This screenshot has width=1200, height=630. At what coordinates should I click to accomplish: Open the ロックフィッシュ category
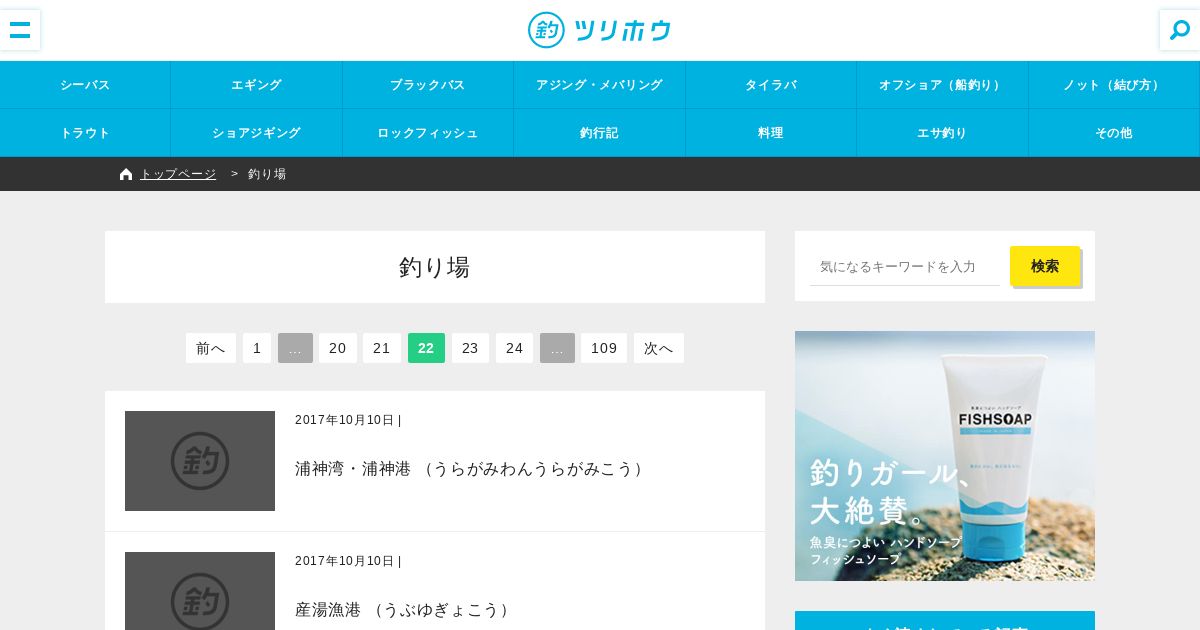click(x=428, y=133)
